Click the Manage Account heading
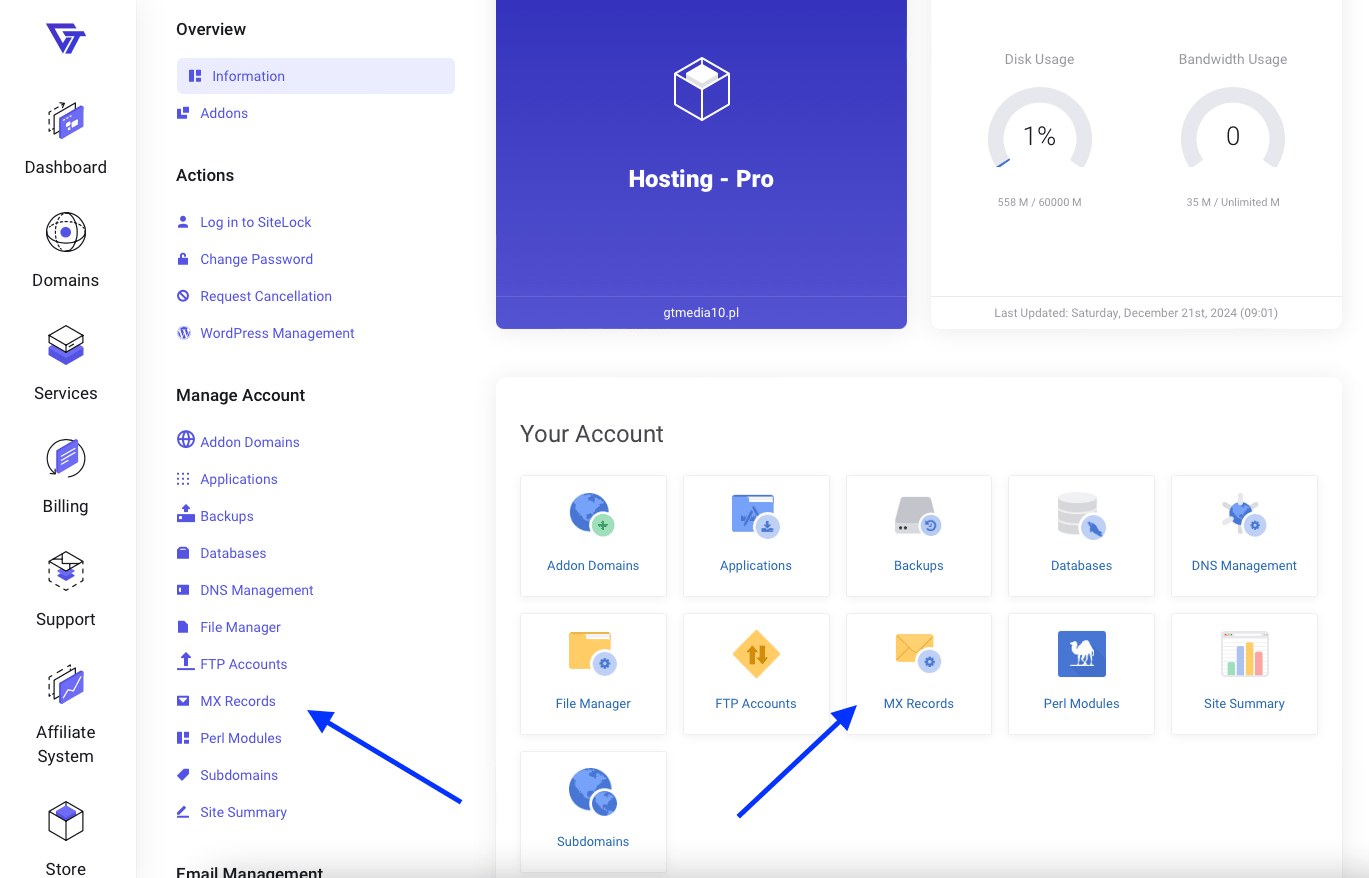The image size is (1369, 878). (241, 395)
